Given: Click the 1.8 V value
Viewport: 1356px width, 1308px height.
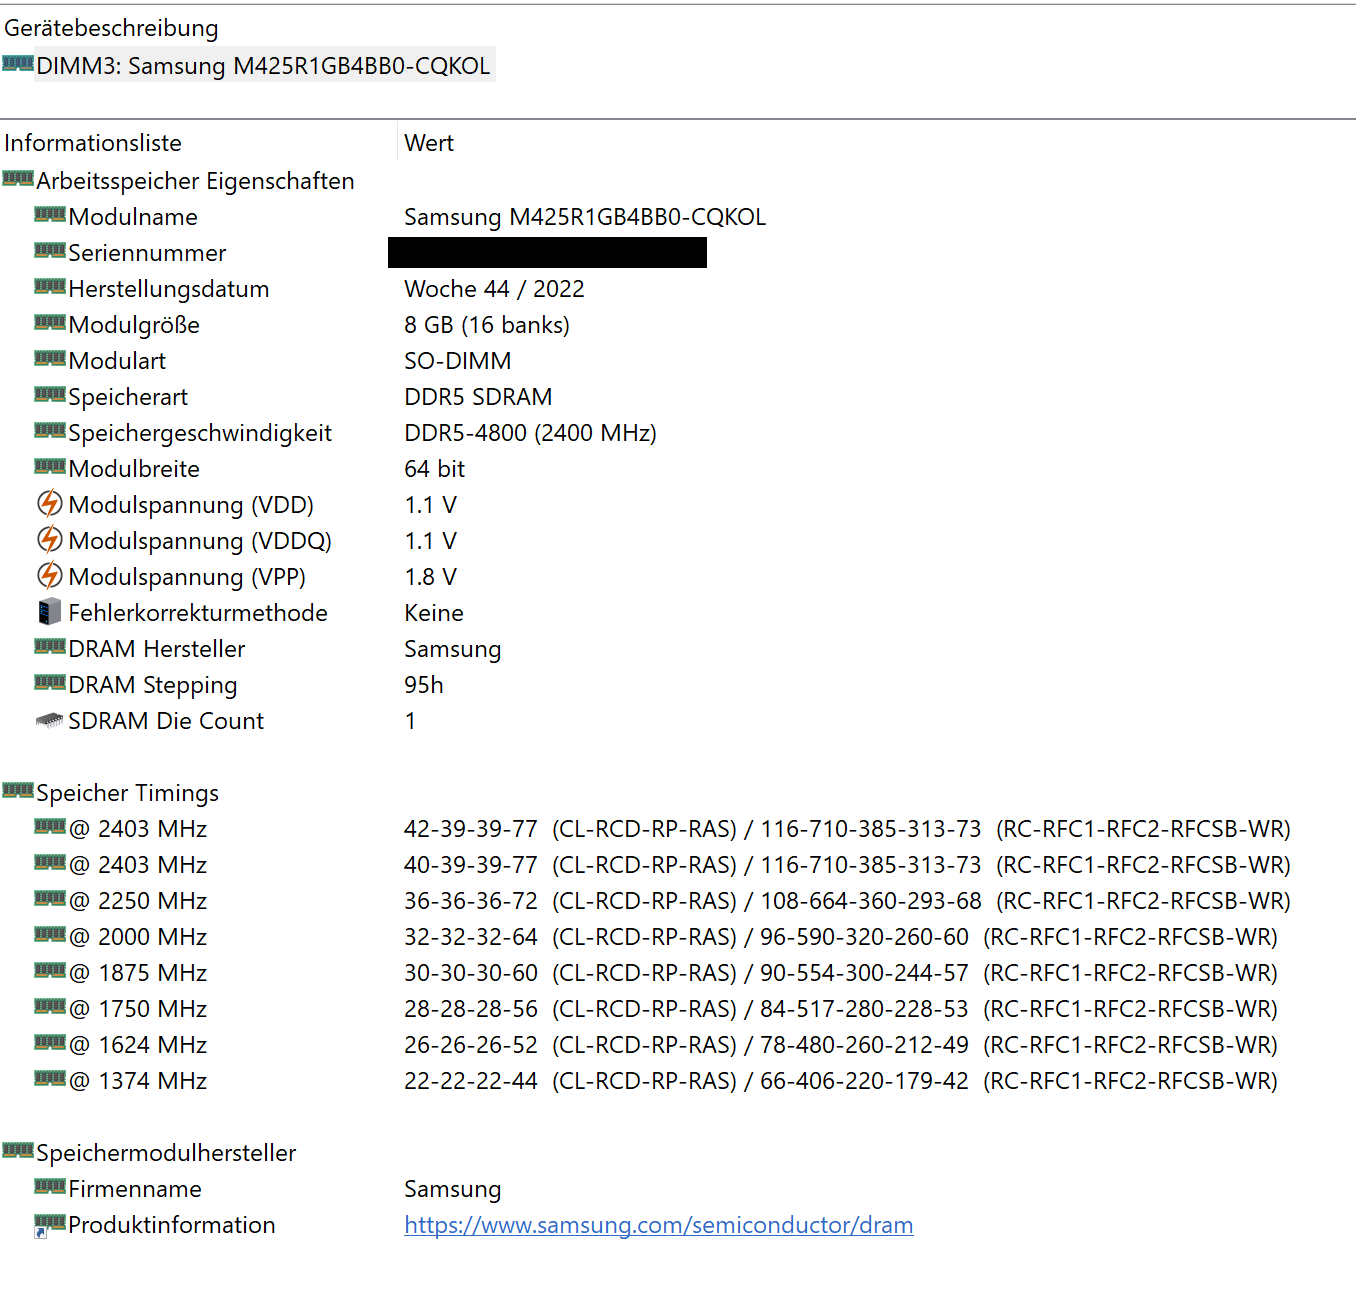Looking at the screenshot, I should tap(431, 577).
